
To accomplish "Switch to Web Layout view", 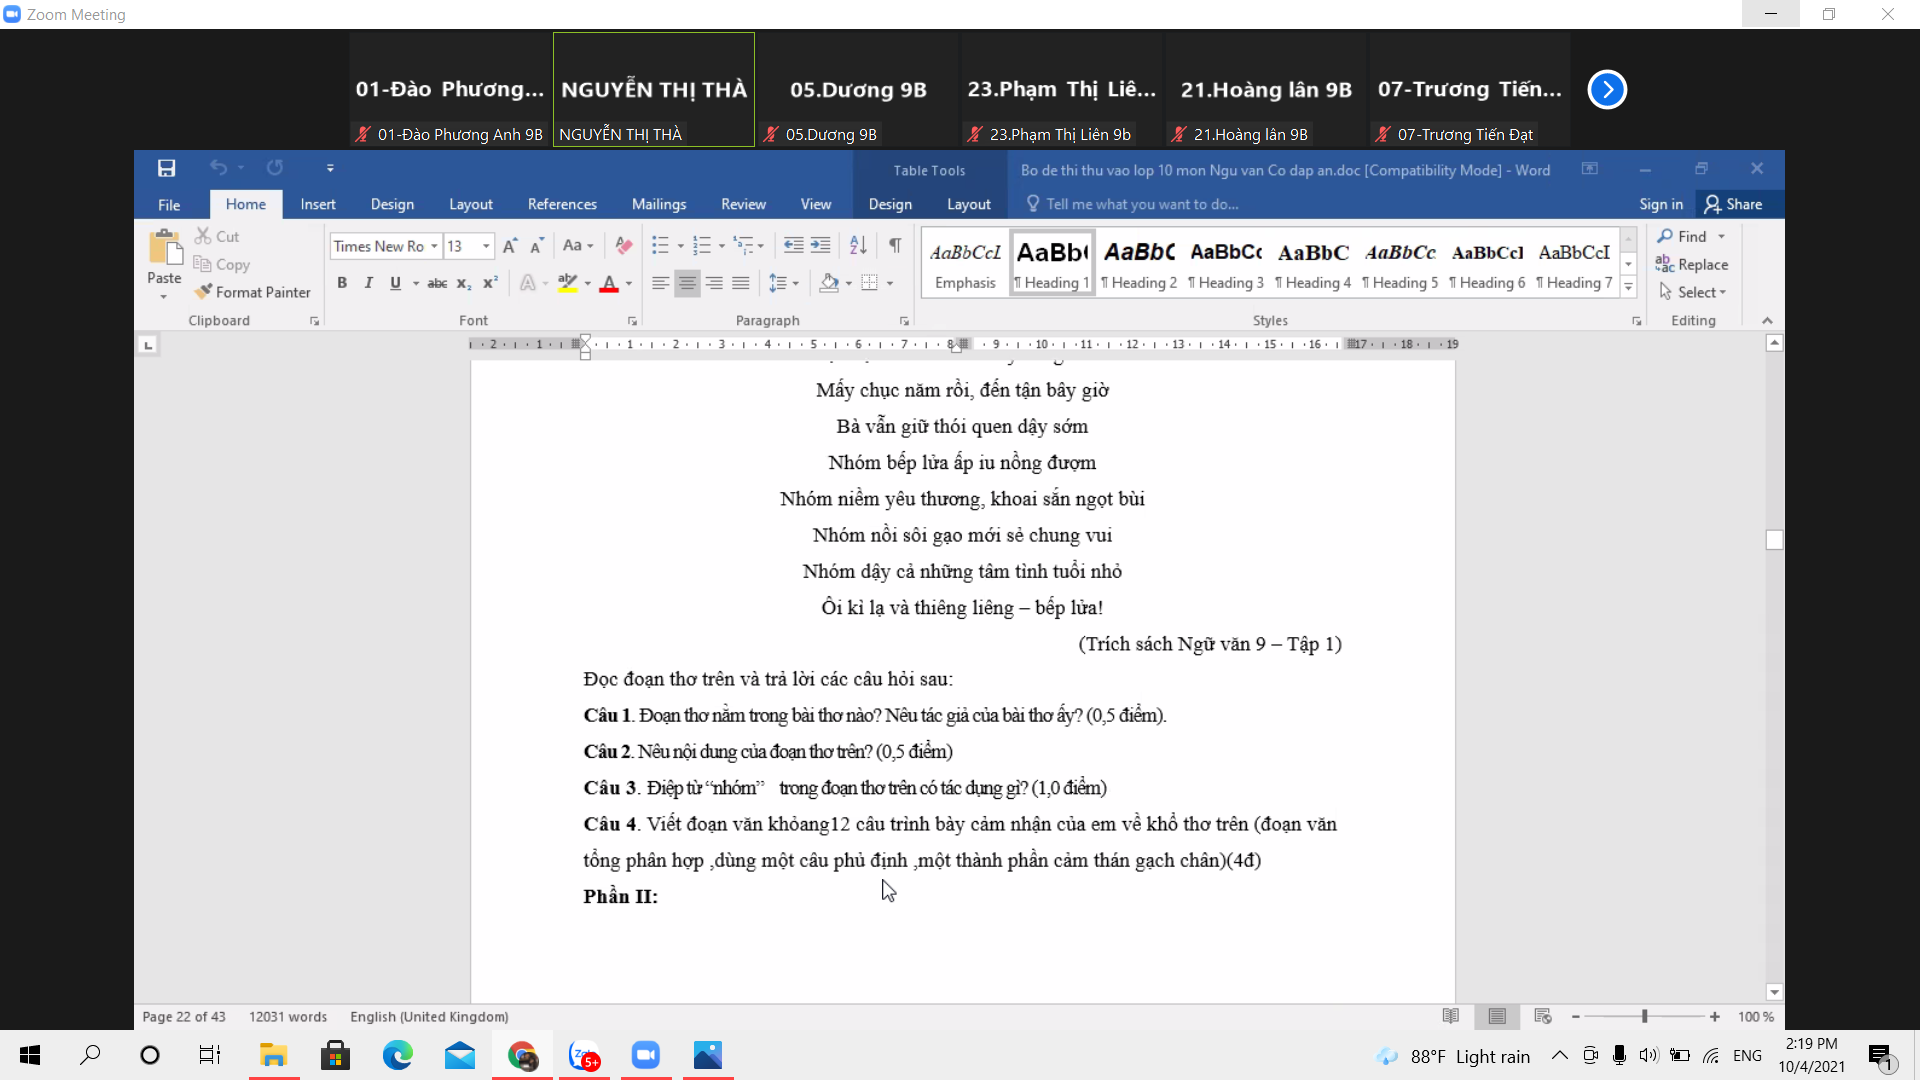I will pos(1543,1016).
